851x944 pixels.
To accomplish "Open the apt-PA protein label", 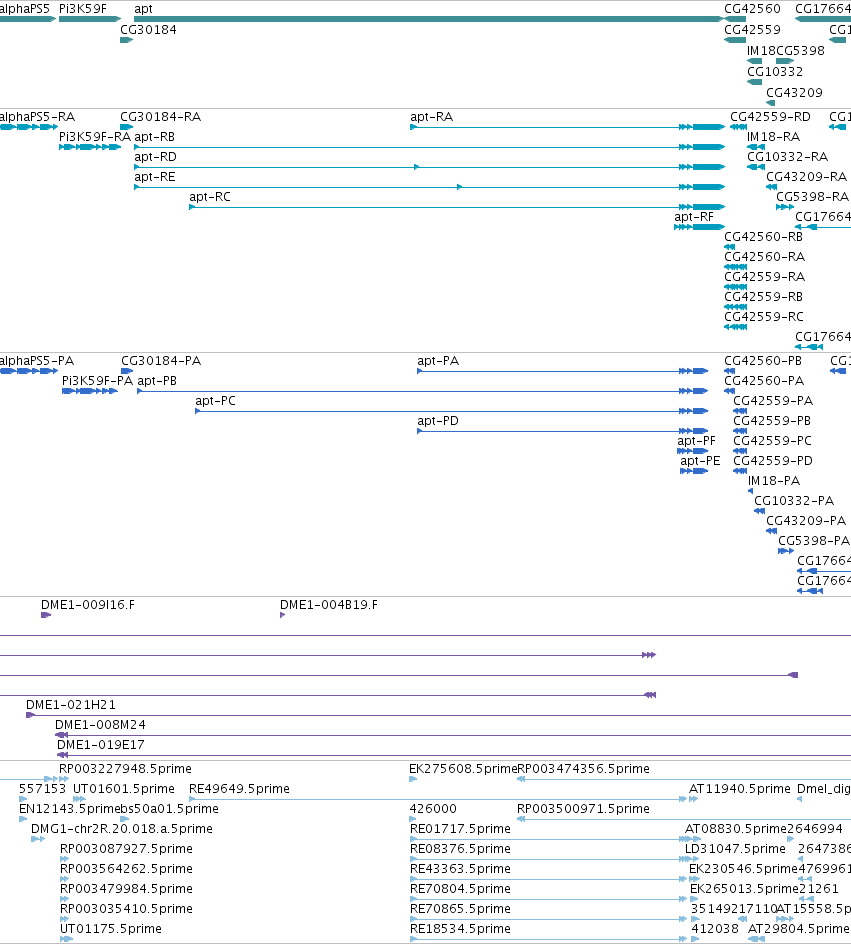I will (438, 361).
